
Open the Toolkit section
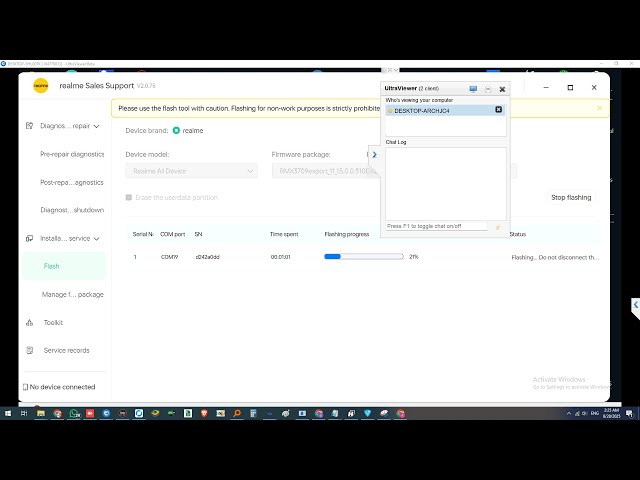[x=53, y=322]
